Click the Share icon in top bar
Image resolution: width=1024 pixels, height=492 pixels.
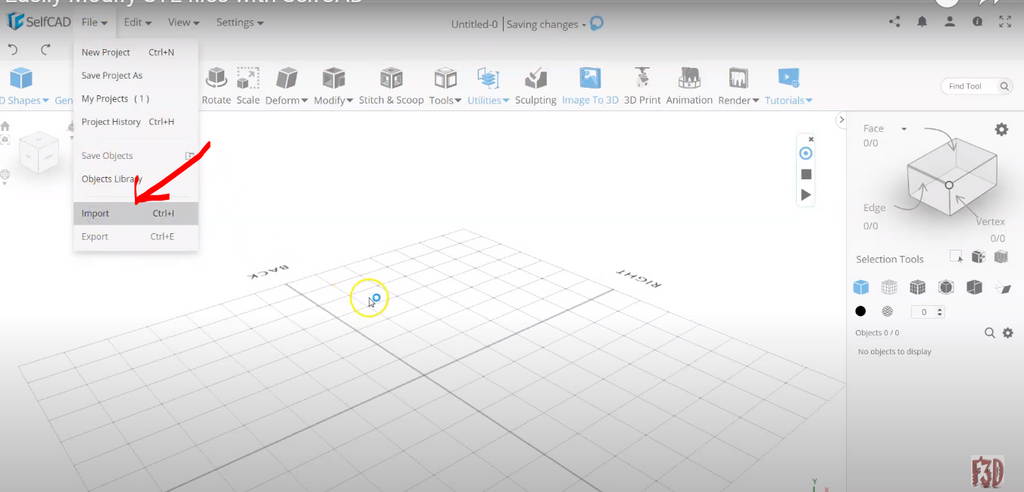(894, 22)
